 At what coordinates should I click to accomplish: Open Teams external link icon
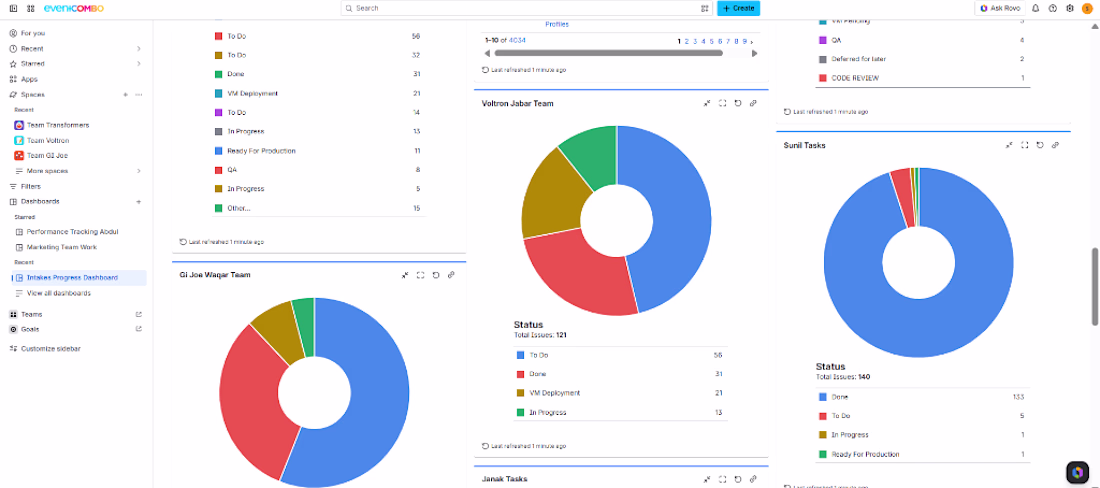[x=139, y=314]
